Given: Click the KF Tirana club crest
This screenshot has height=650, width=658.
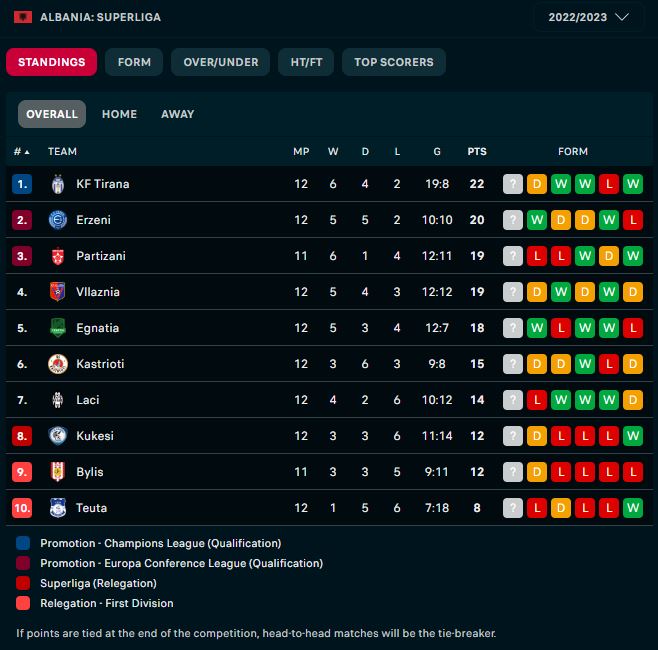Looking at the screenshot, I should 57,184.
